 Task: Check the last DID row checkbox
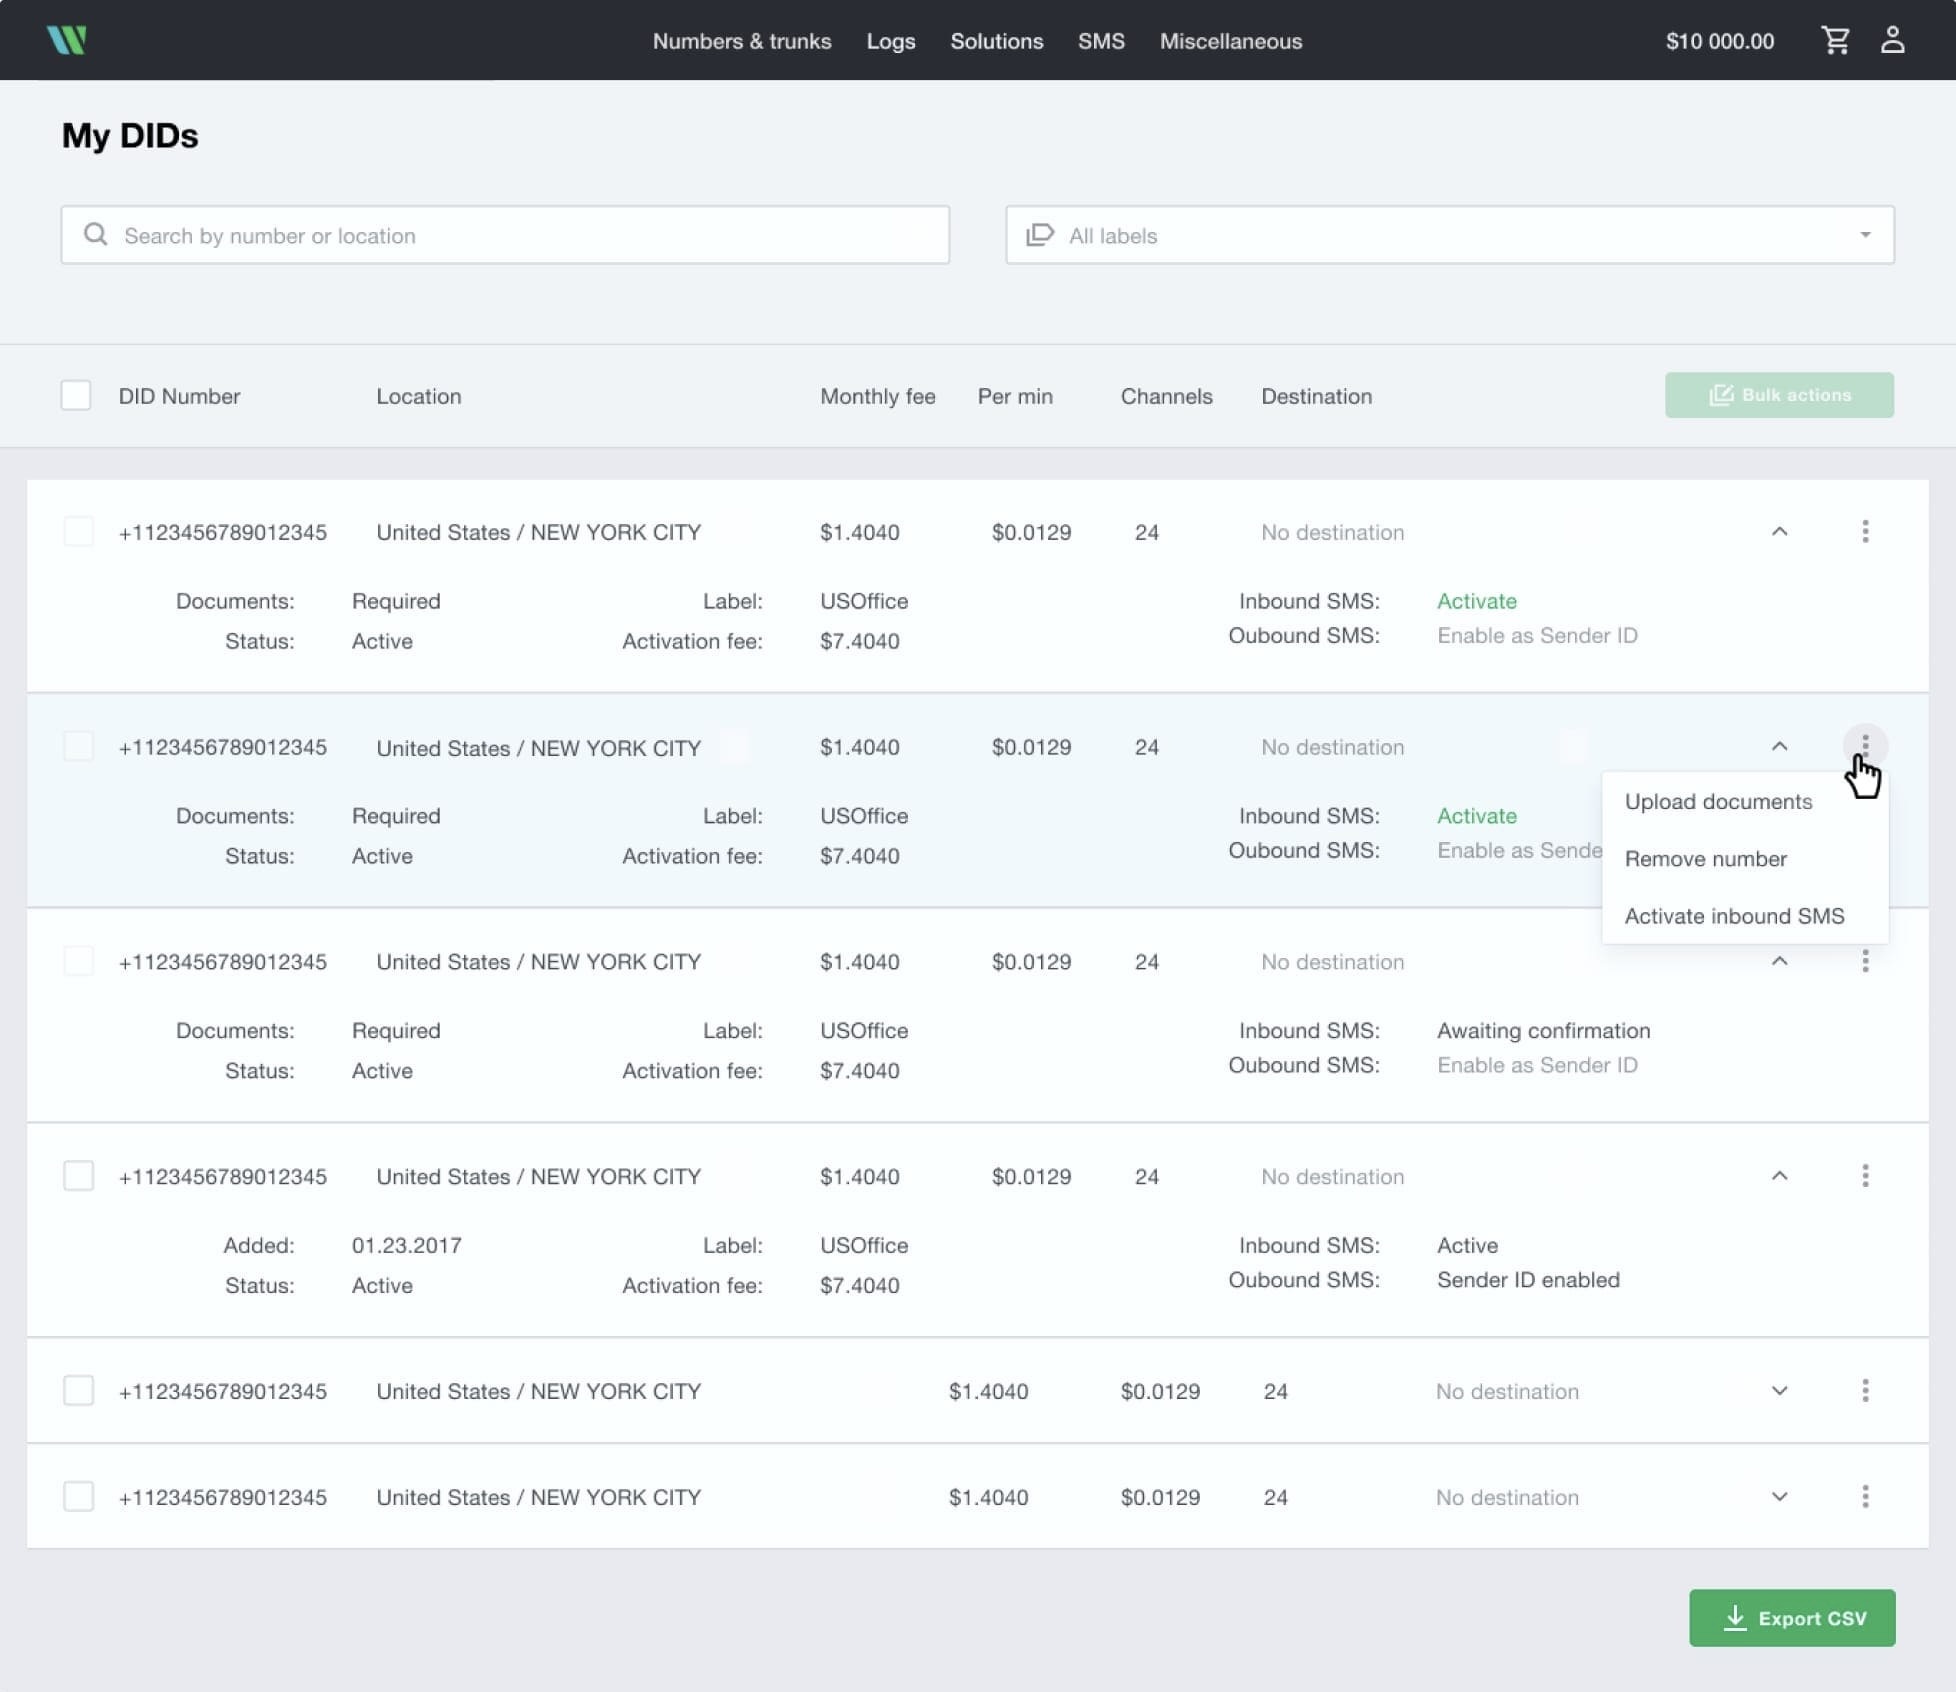click(79, 1497)
